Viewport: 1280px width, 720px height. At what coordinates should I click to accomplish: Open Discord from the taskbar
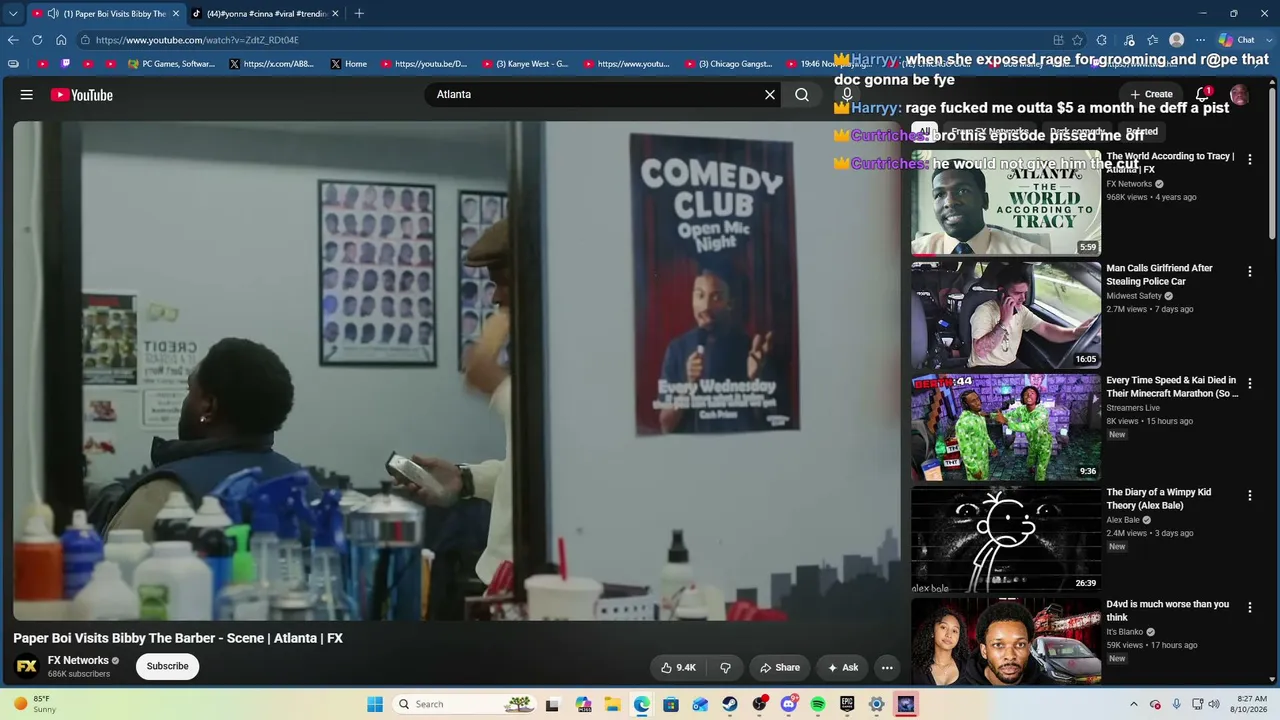tap(789, 704)
